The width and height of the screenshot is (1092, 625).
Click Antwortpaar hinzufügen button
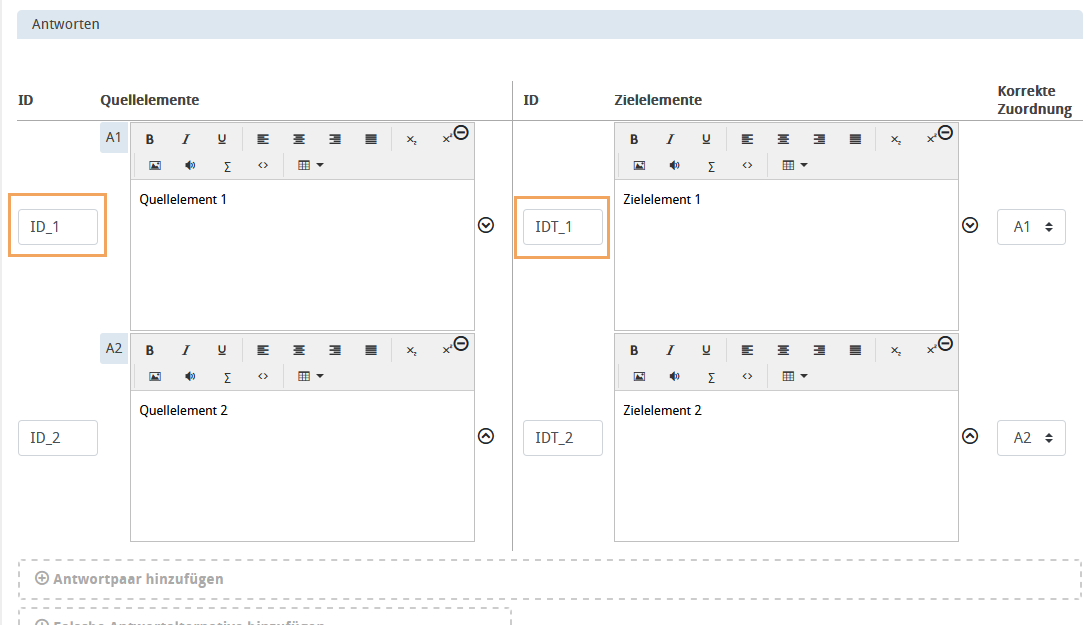pos(129,579)
